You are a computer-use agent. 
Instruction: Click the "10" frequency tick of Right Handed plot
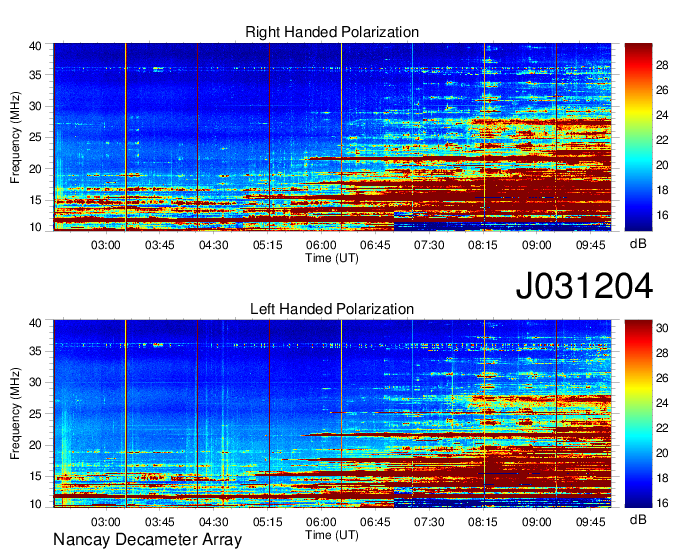pos(36,227)
